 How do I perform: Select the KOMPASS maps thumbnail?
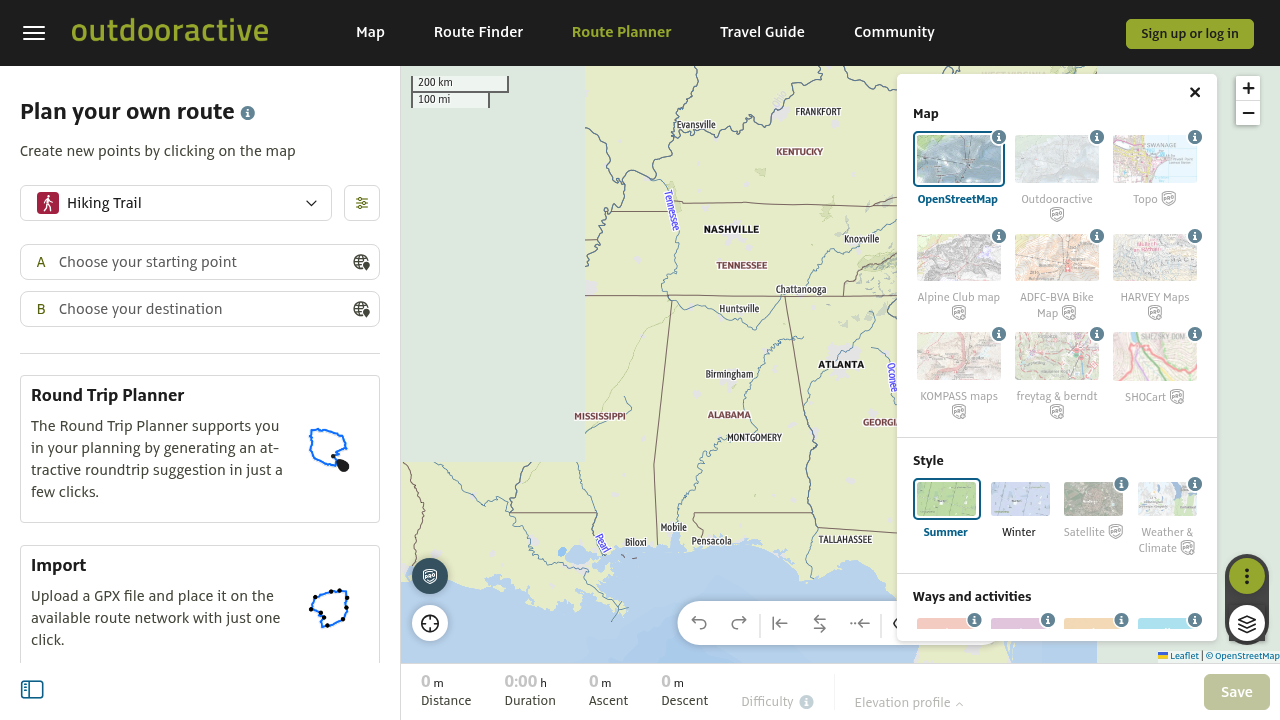[x=959, y=357]
